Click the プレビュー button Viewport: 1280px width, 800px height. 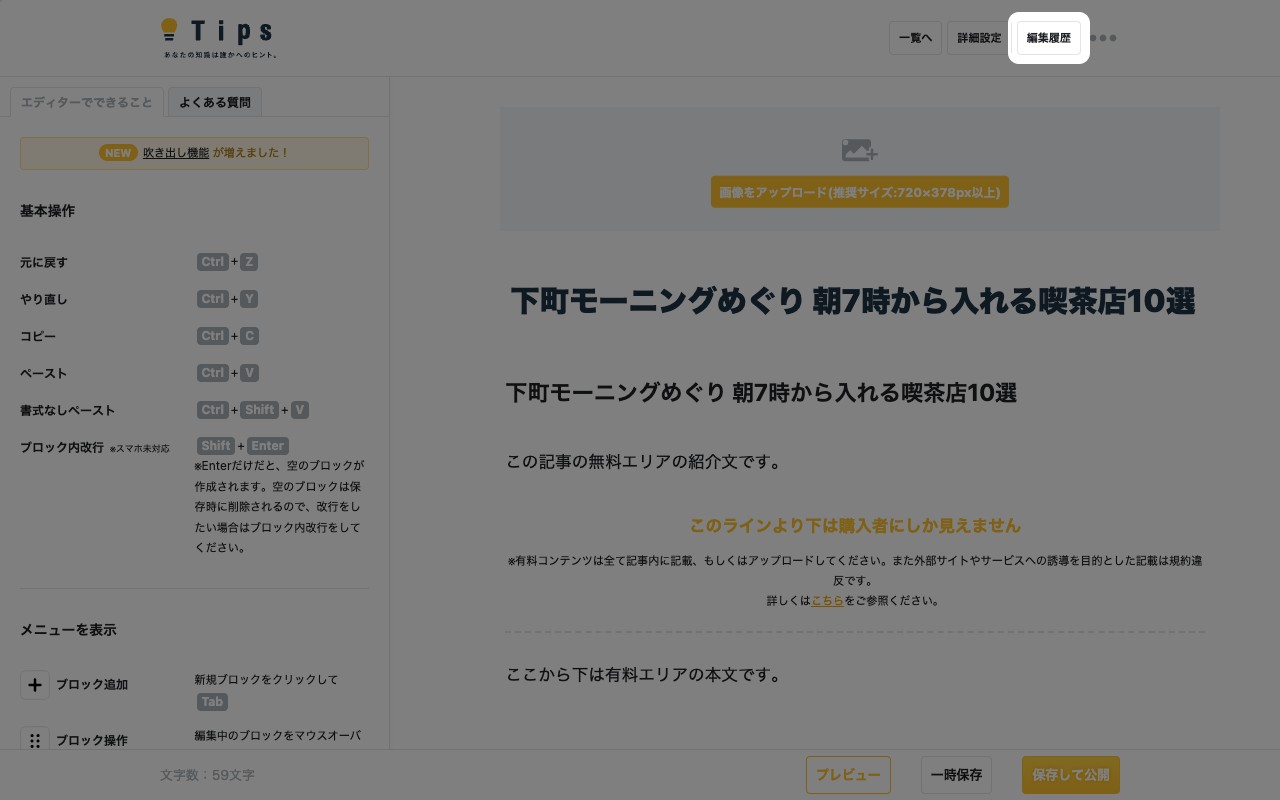click(848, 775)
